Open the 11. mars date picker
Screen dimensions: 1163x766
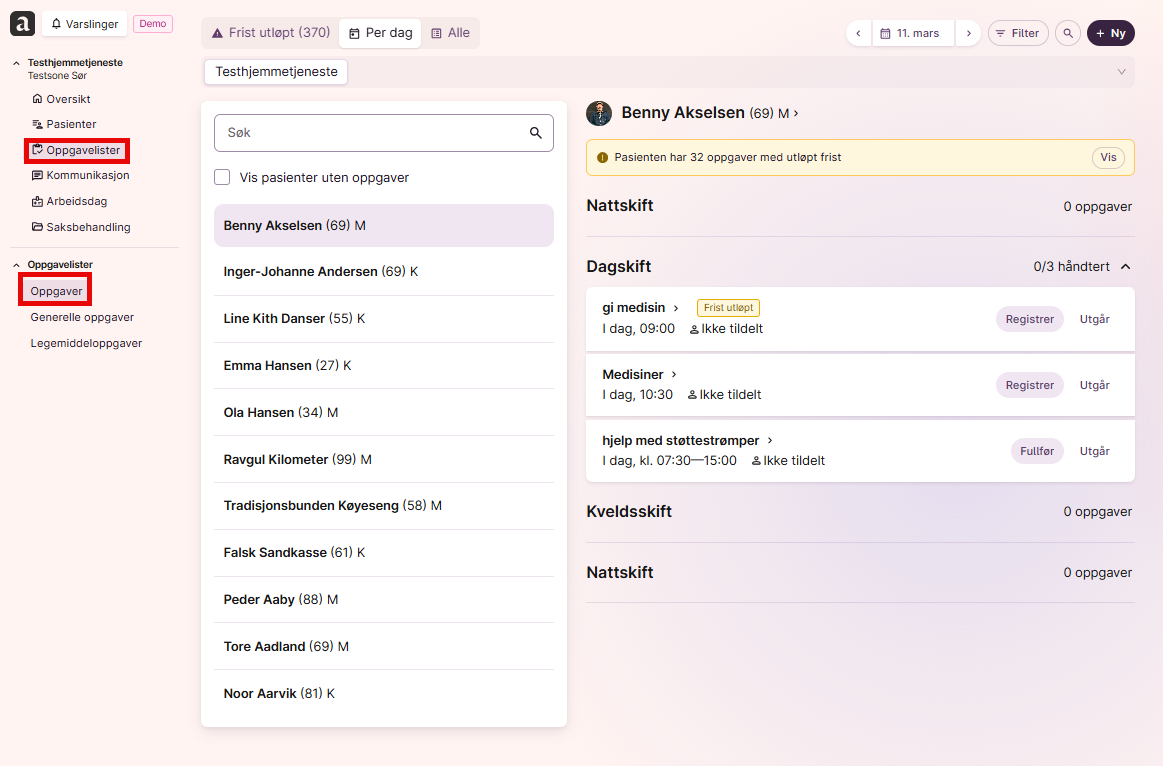point(913,33)
